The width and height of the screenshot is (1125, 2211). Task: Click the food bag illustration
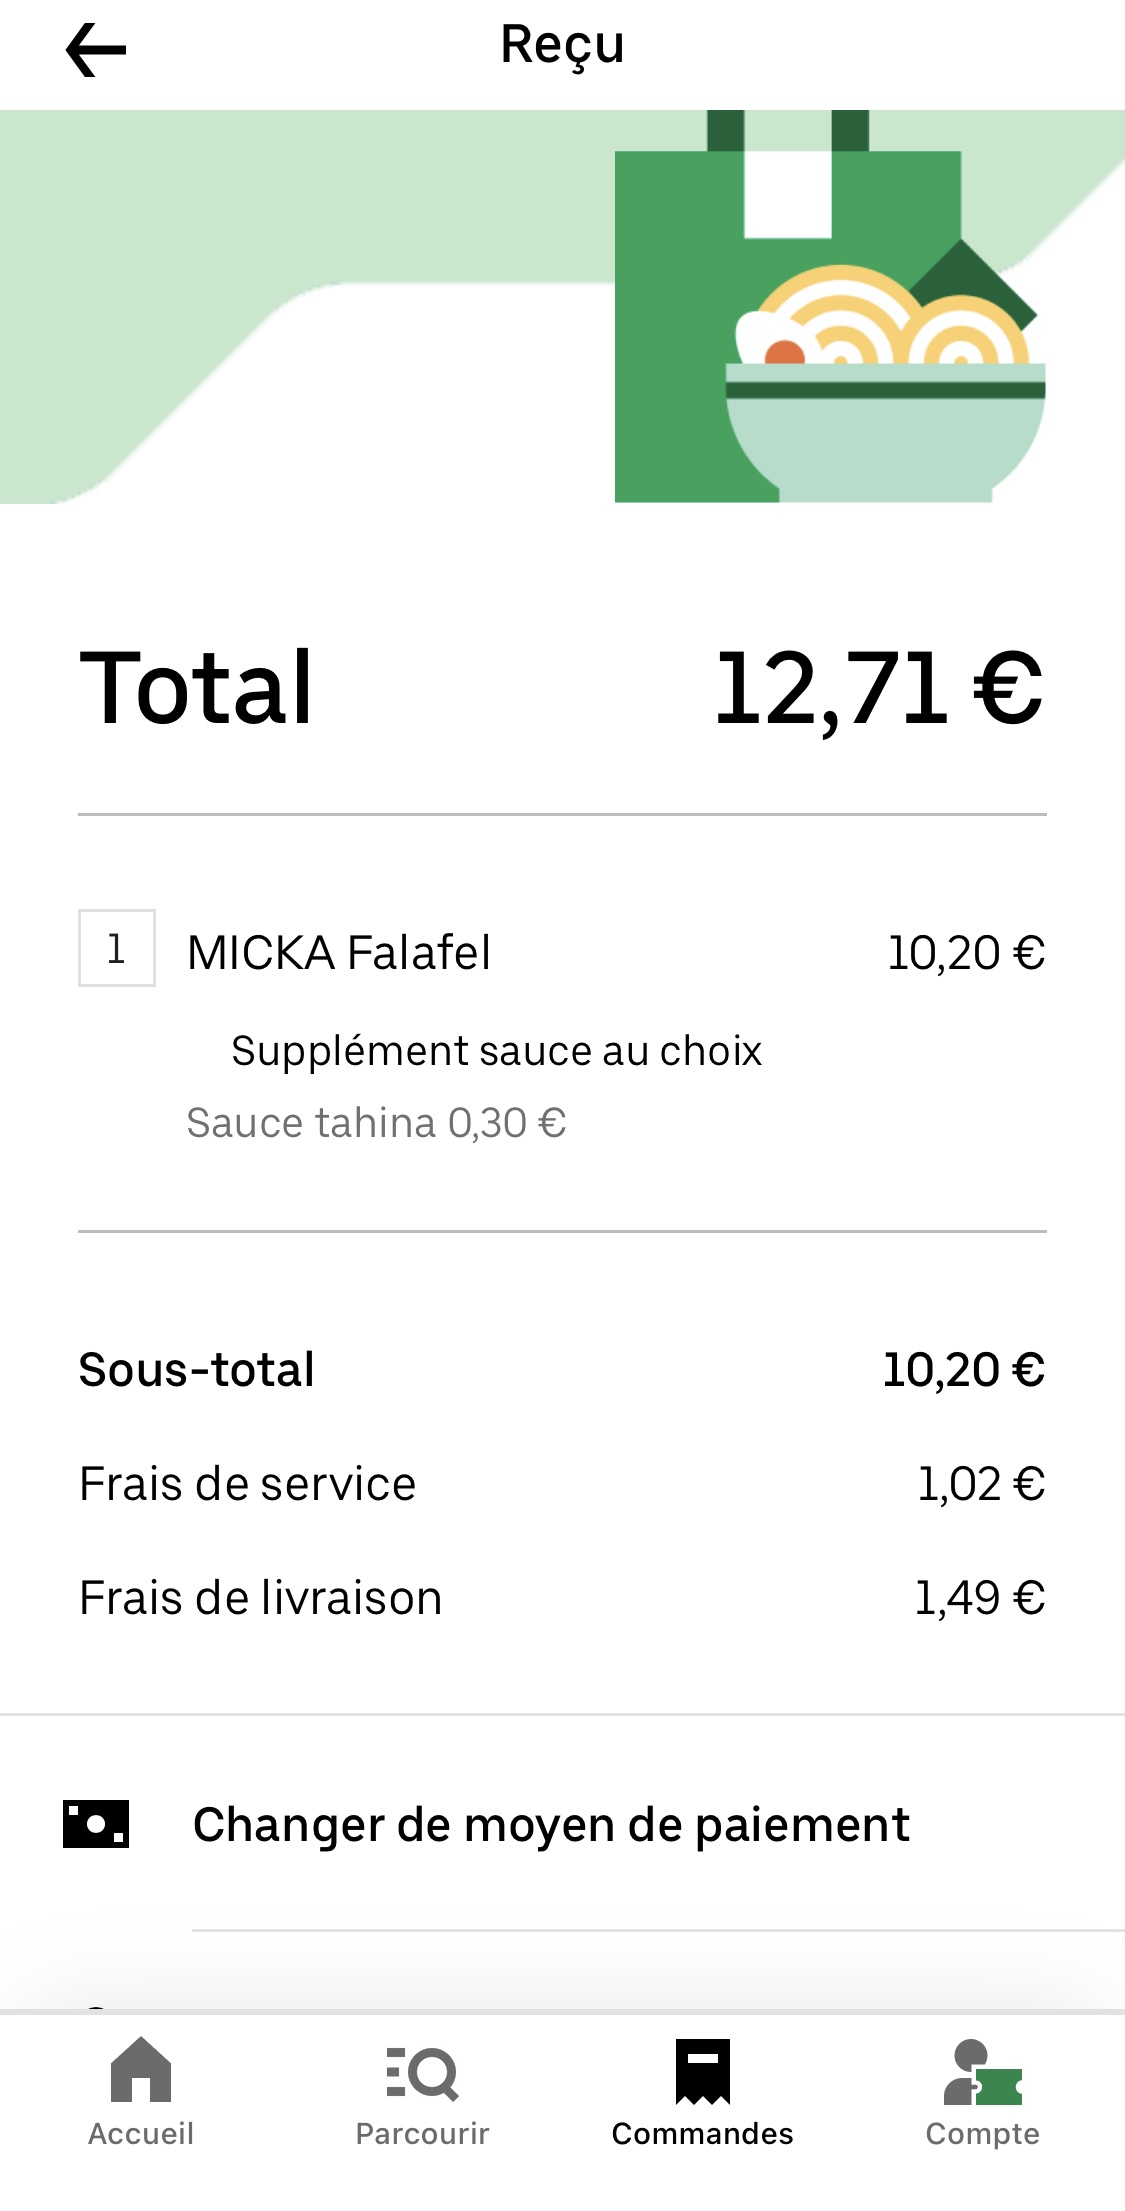(828, 318)
